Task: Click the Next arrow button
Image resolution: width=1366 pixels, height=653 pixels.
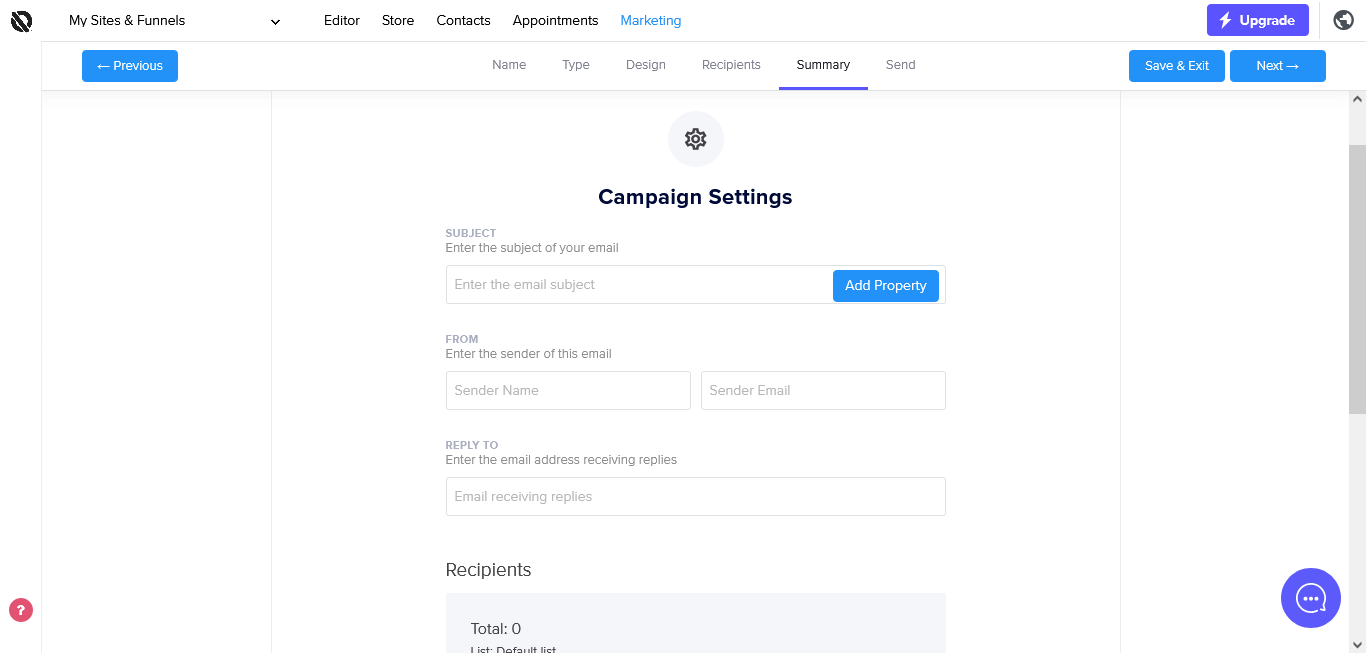Action: point(1277,66)
